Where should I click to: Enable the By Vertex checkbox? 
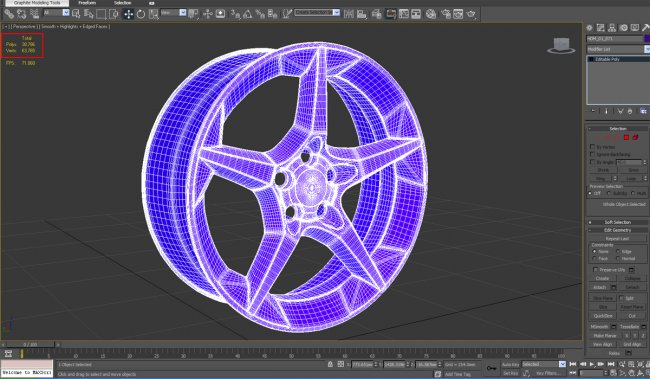point(592,147)
